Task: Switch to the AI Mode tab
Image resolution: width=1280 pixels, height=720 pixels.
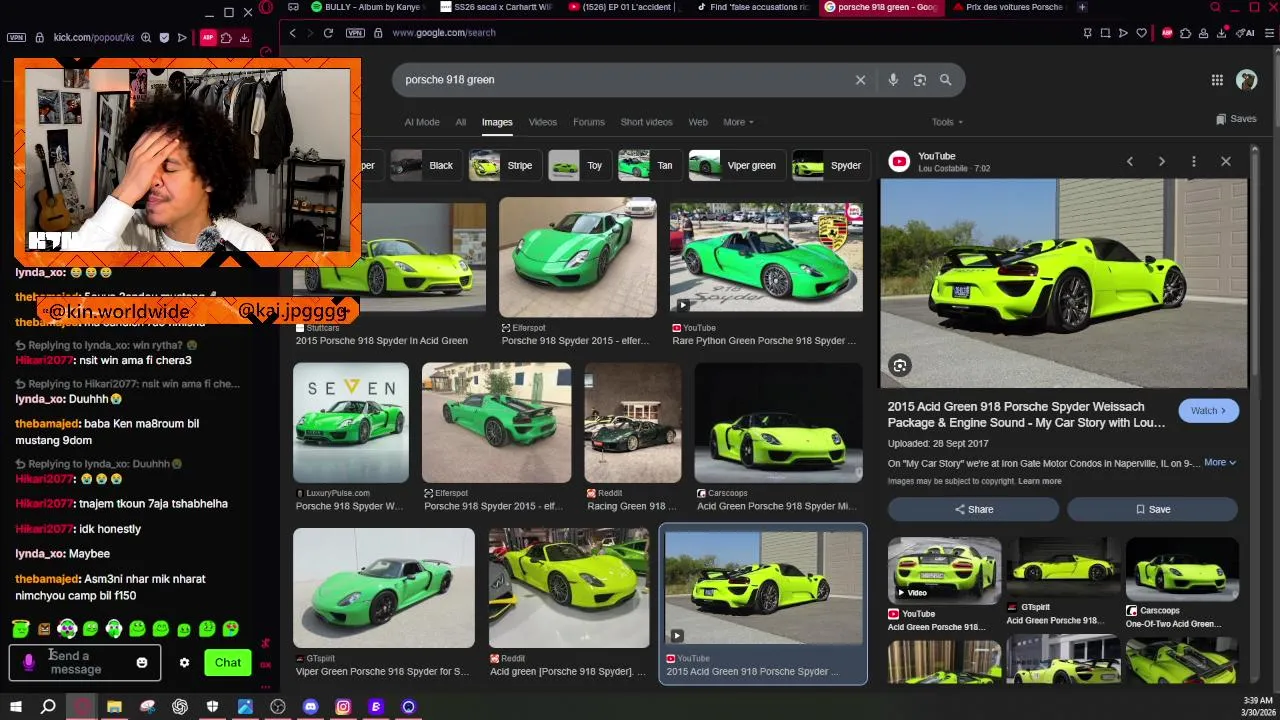Action: click(422, 122)
